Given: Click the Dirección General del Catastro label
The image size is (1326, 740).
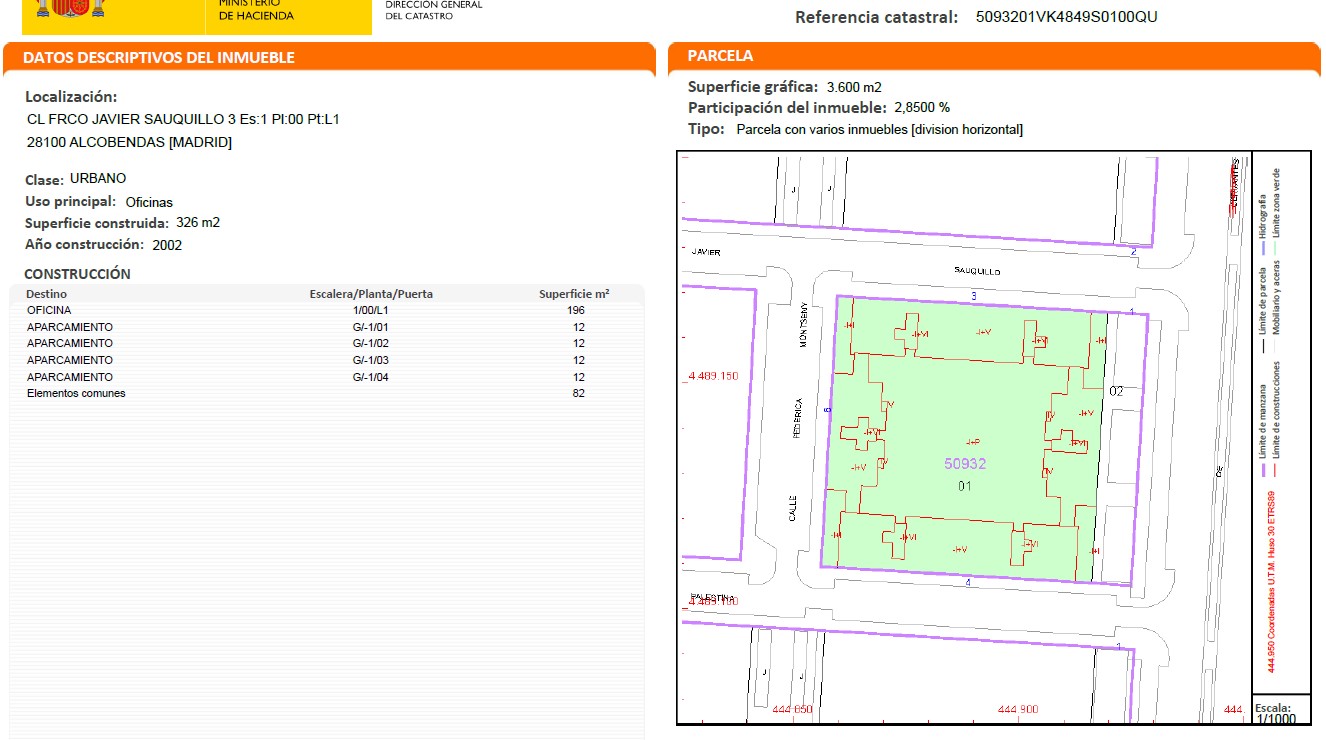Looking at the screenshot, I should pos(433,10).
